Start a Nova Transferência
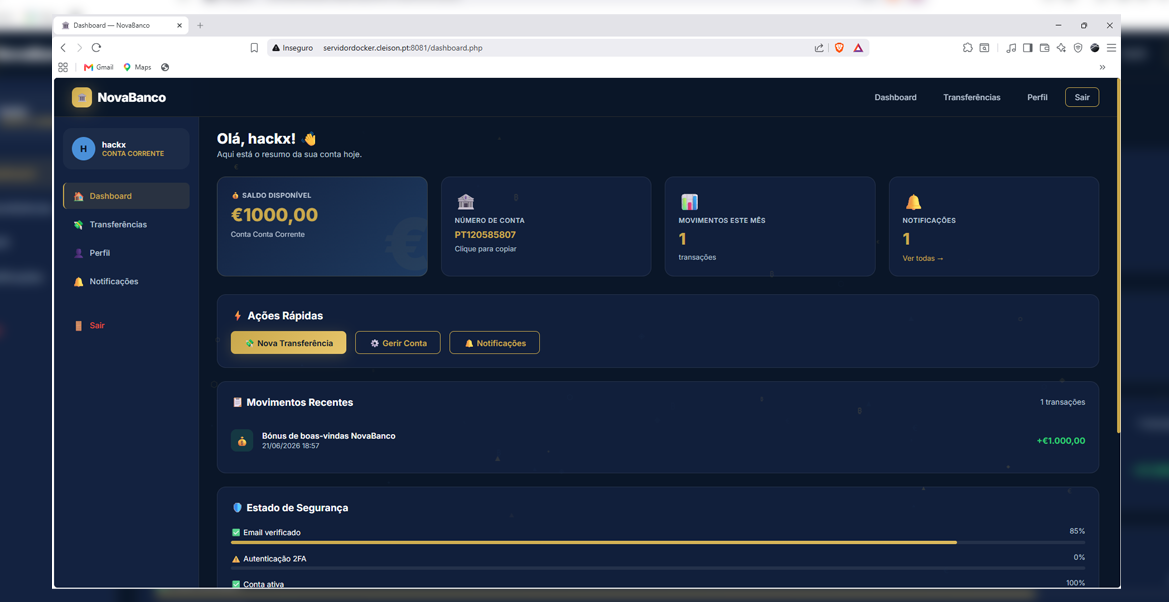This screenshot has height=602, width=1169. coord(289,342)
